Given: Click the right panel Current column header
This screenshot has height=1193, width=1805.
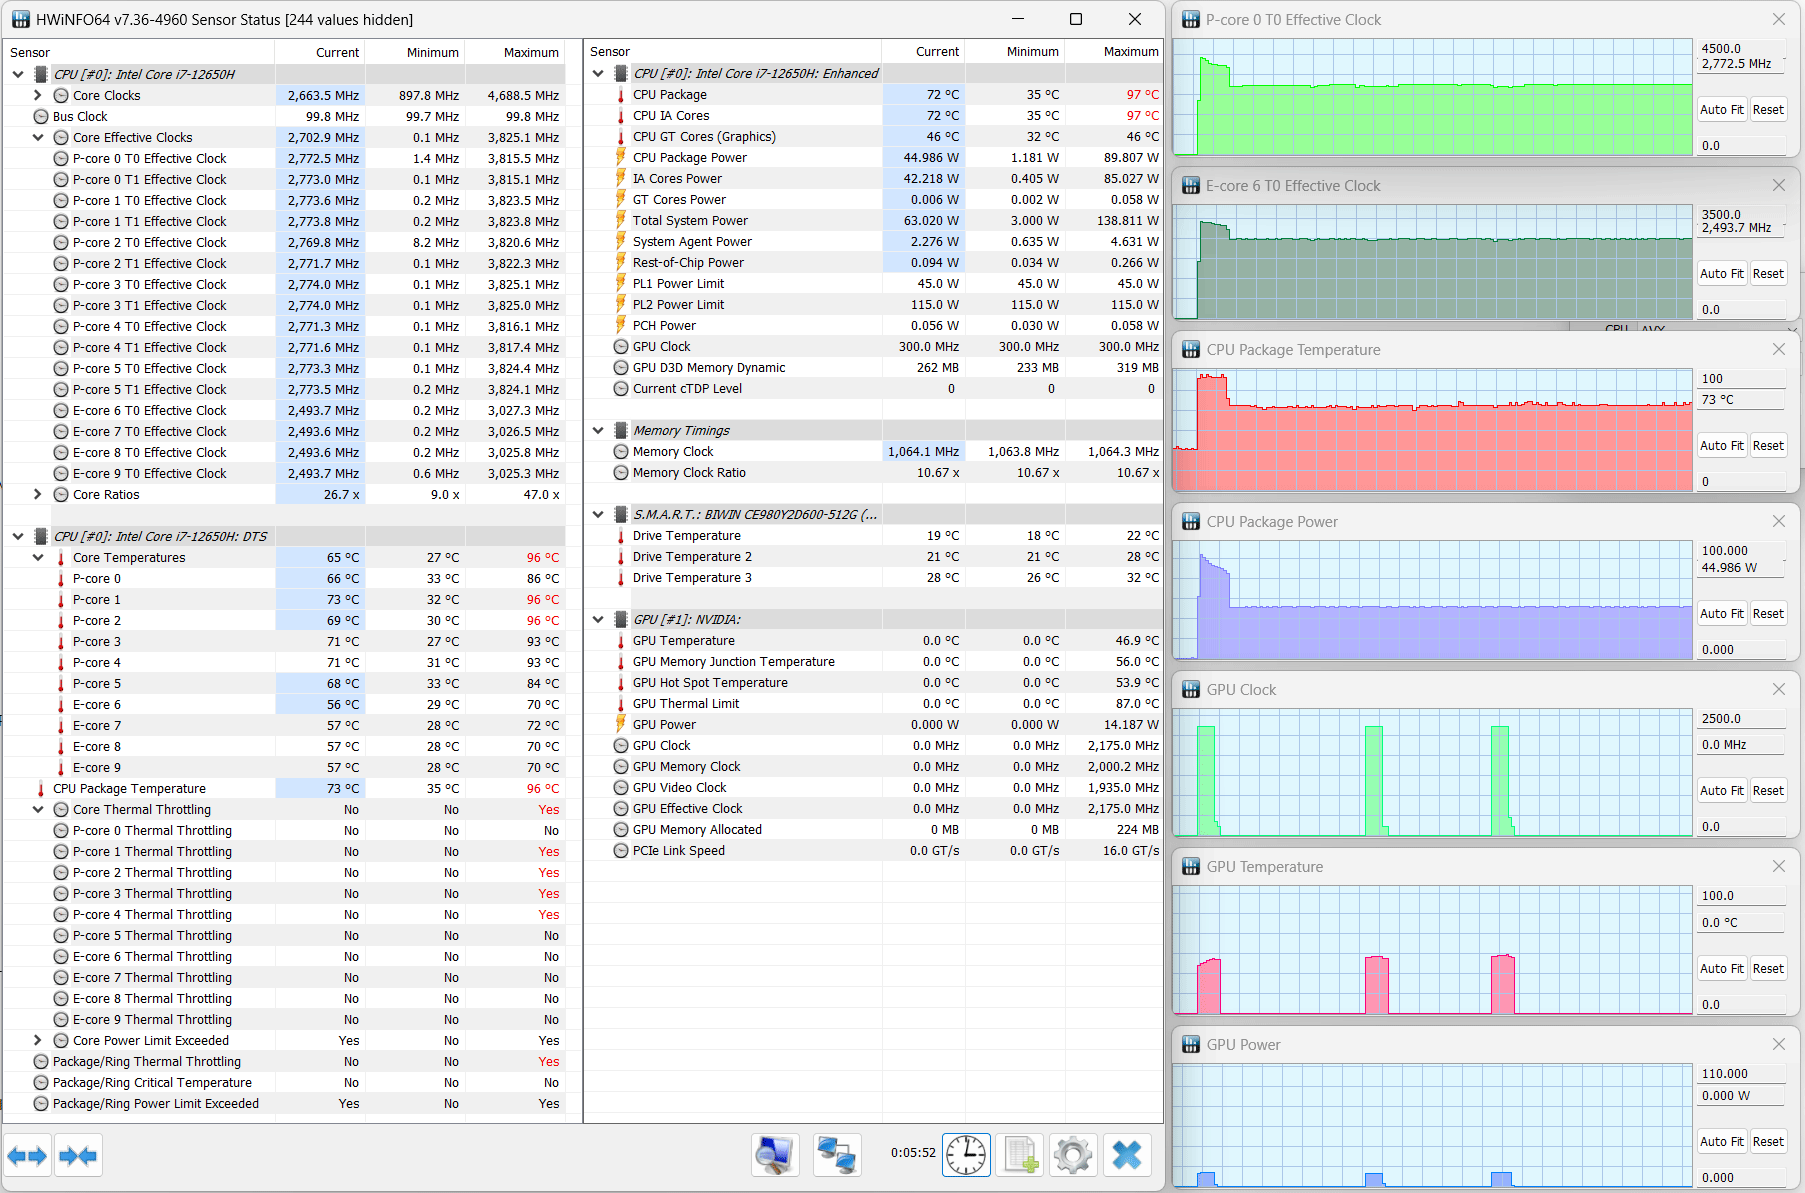Looking at the screenshot, I should tap(922, 52).
